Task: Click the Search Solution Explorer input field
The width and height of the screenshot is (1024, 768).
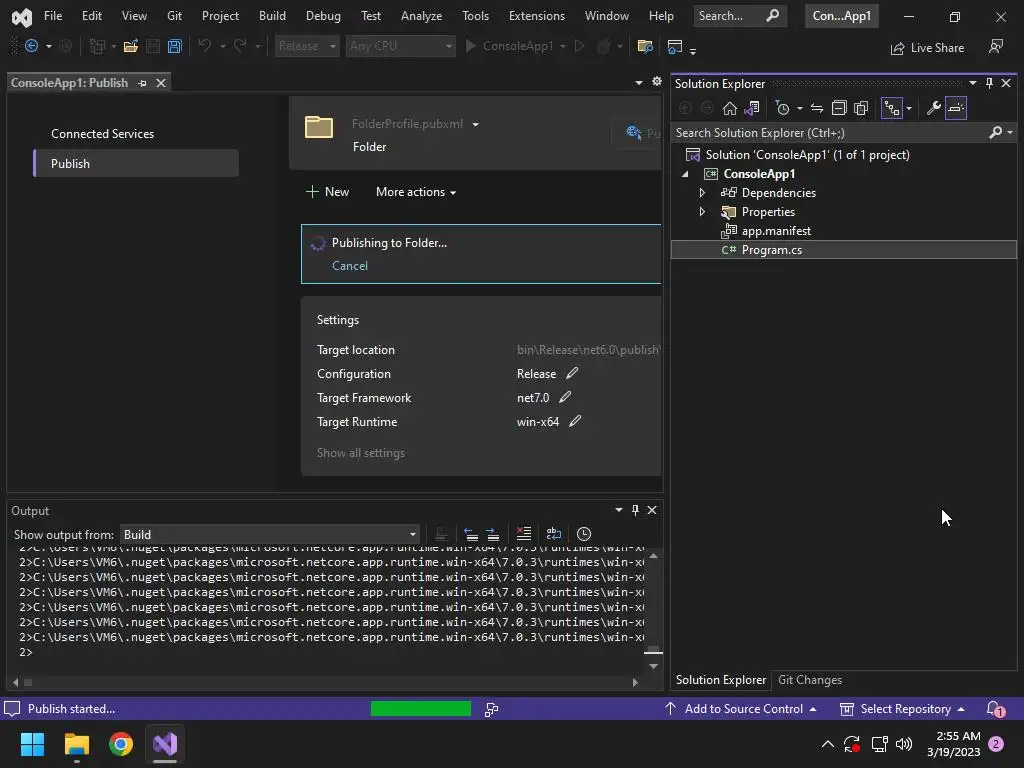Action: pyautogui.click(x=829, y=133)
